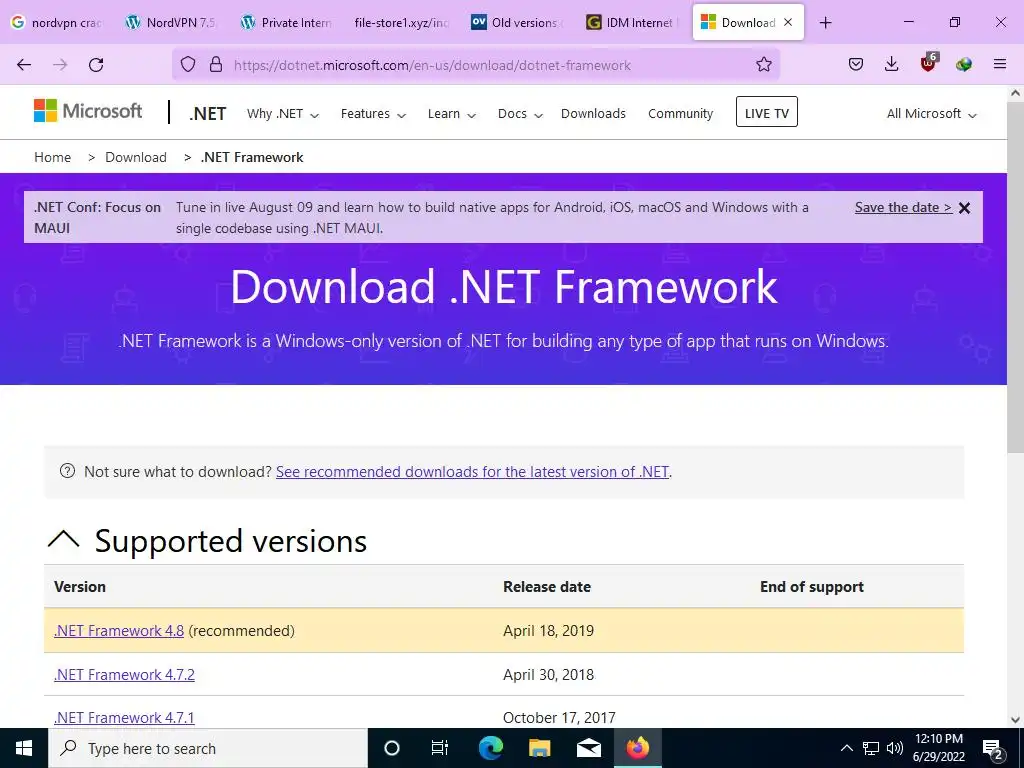
Task: Open the Firefox hamburger menu
Action: (999, 65)
